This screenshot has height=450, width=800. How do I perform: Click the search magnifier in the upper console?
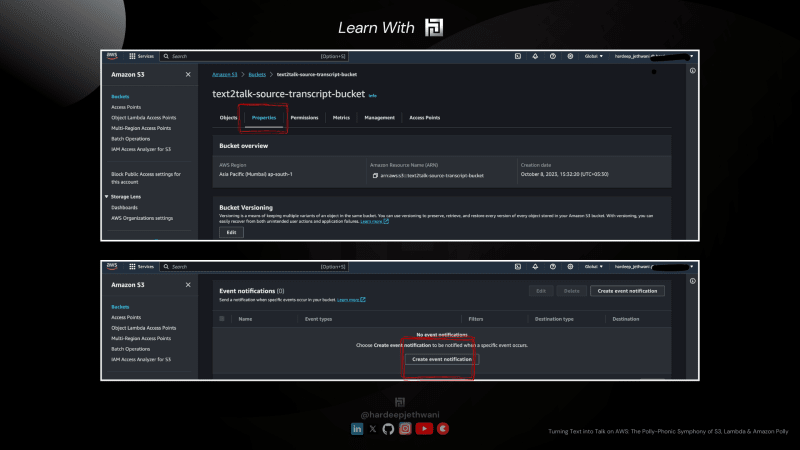click(x=166, y=56)
